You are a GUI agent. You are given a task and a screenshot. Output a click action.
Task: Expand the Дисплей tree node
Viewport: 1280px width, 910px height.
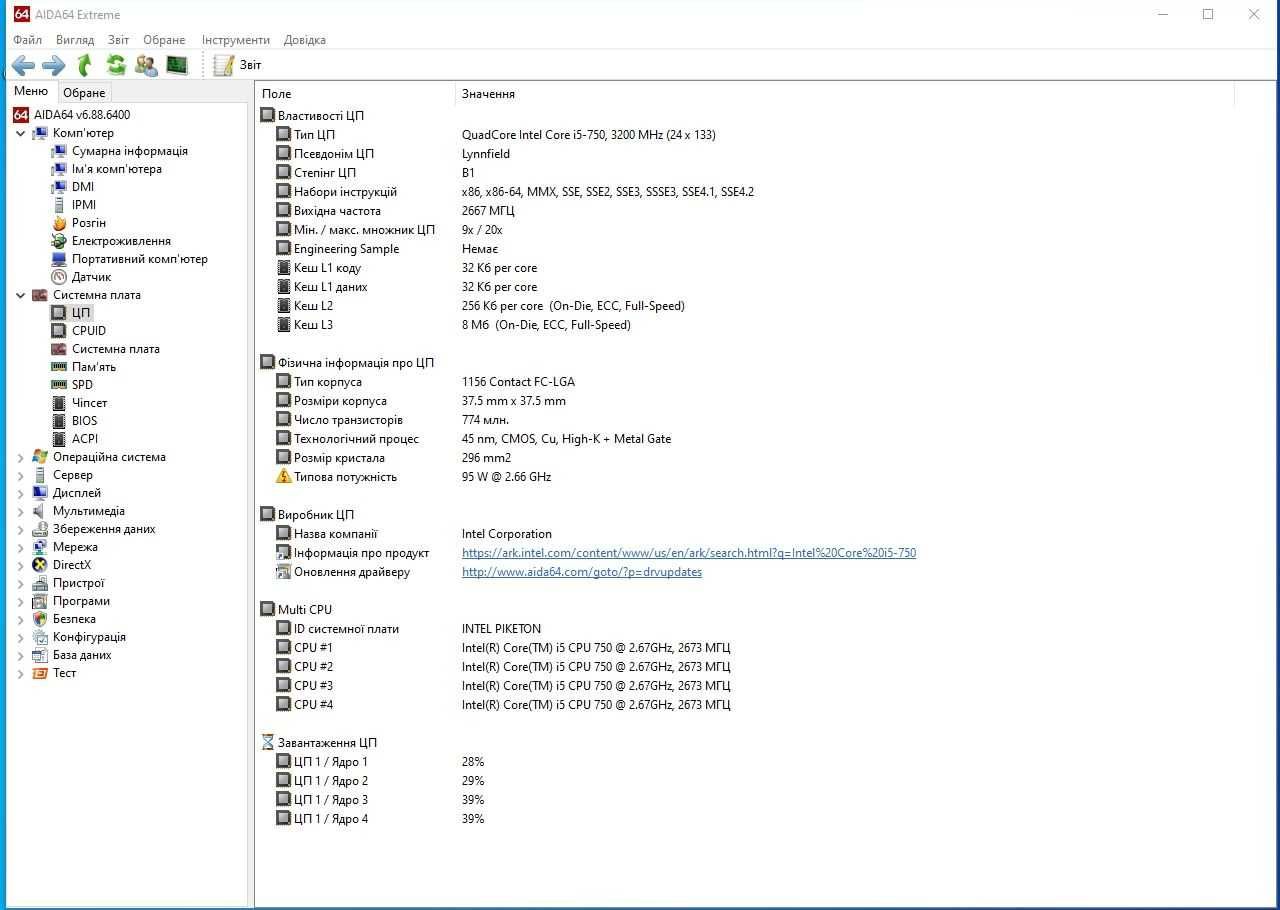20,493
